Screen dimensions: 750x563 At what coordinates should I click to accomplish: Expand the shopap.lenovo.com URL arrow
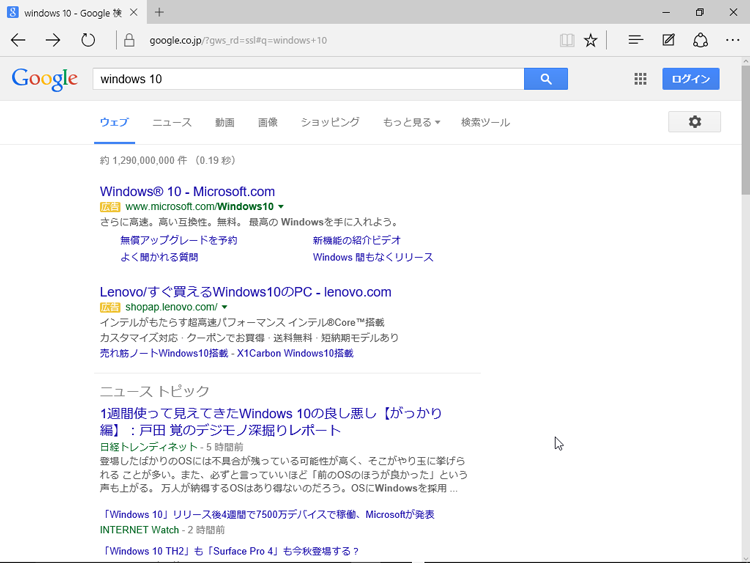coord(225,308)
